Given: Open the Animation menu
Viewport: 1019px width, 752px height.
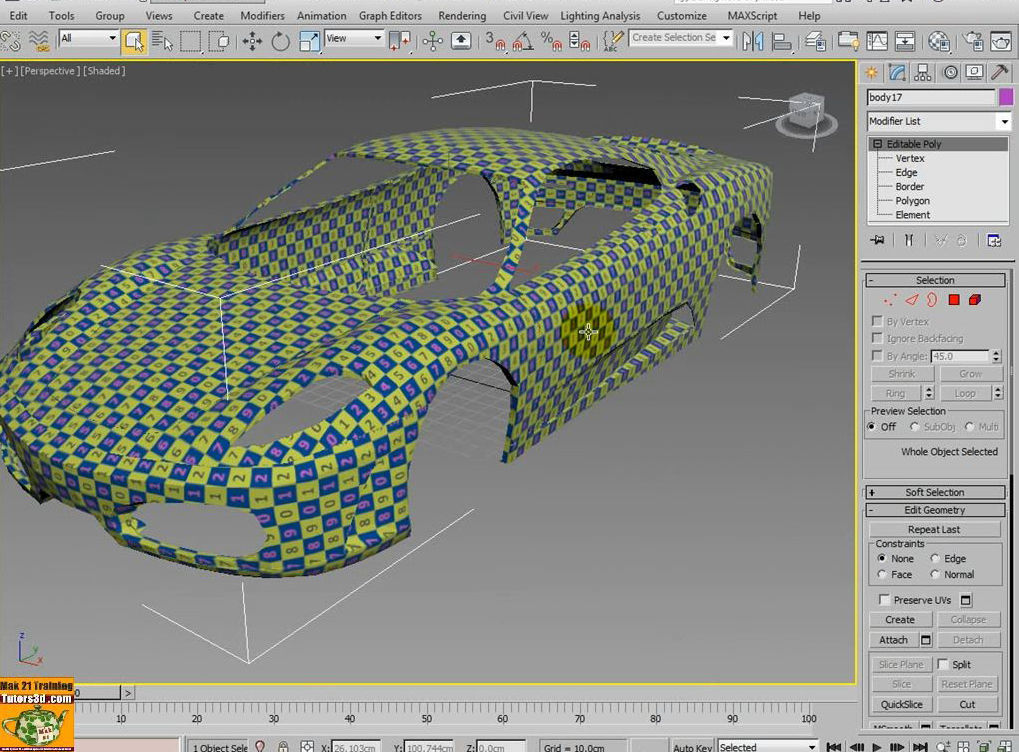Looking at the screenshot, I should [322, 16].
